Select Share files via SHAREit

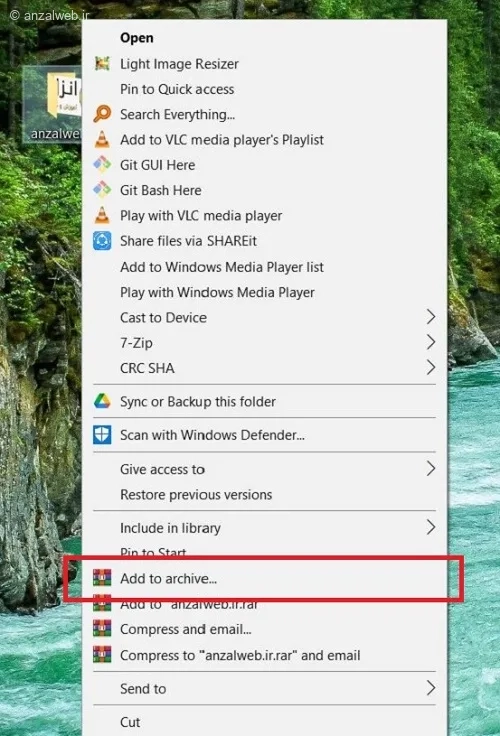[x=265, y=241]
